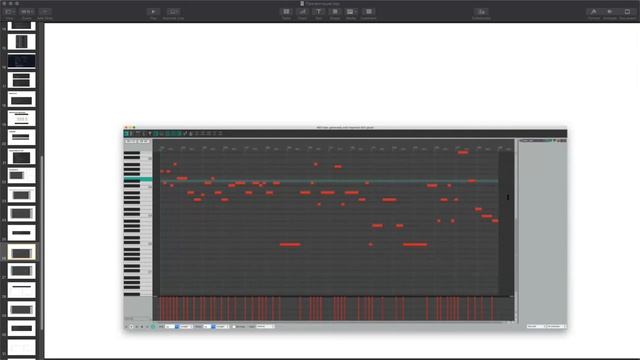The width and height of the screenshot is (640, 360).
Task: Select highlighted slide 26 thumbnail
Action: 21,252
